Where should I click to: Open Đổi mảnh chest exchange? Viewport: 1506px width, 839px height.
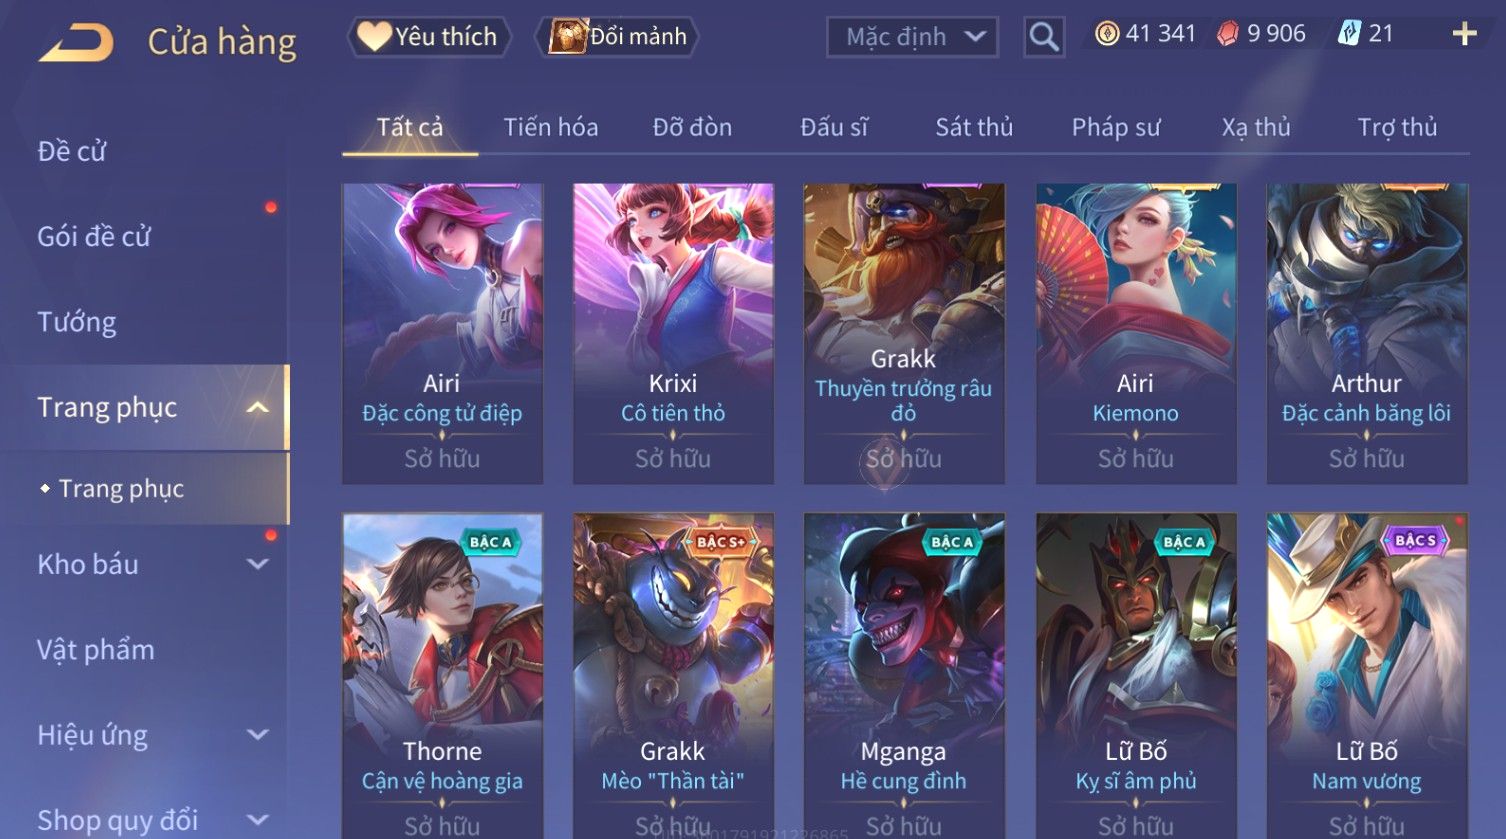click(617, 37)
